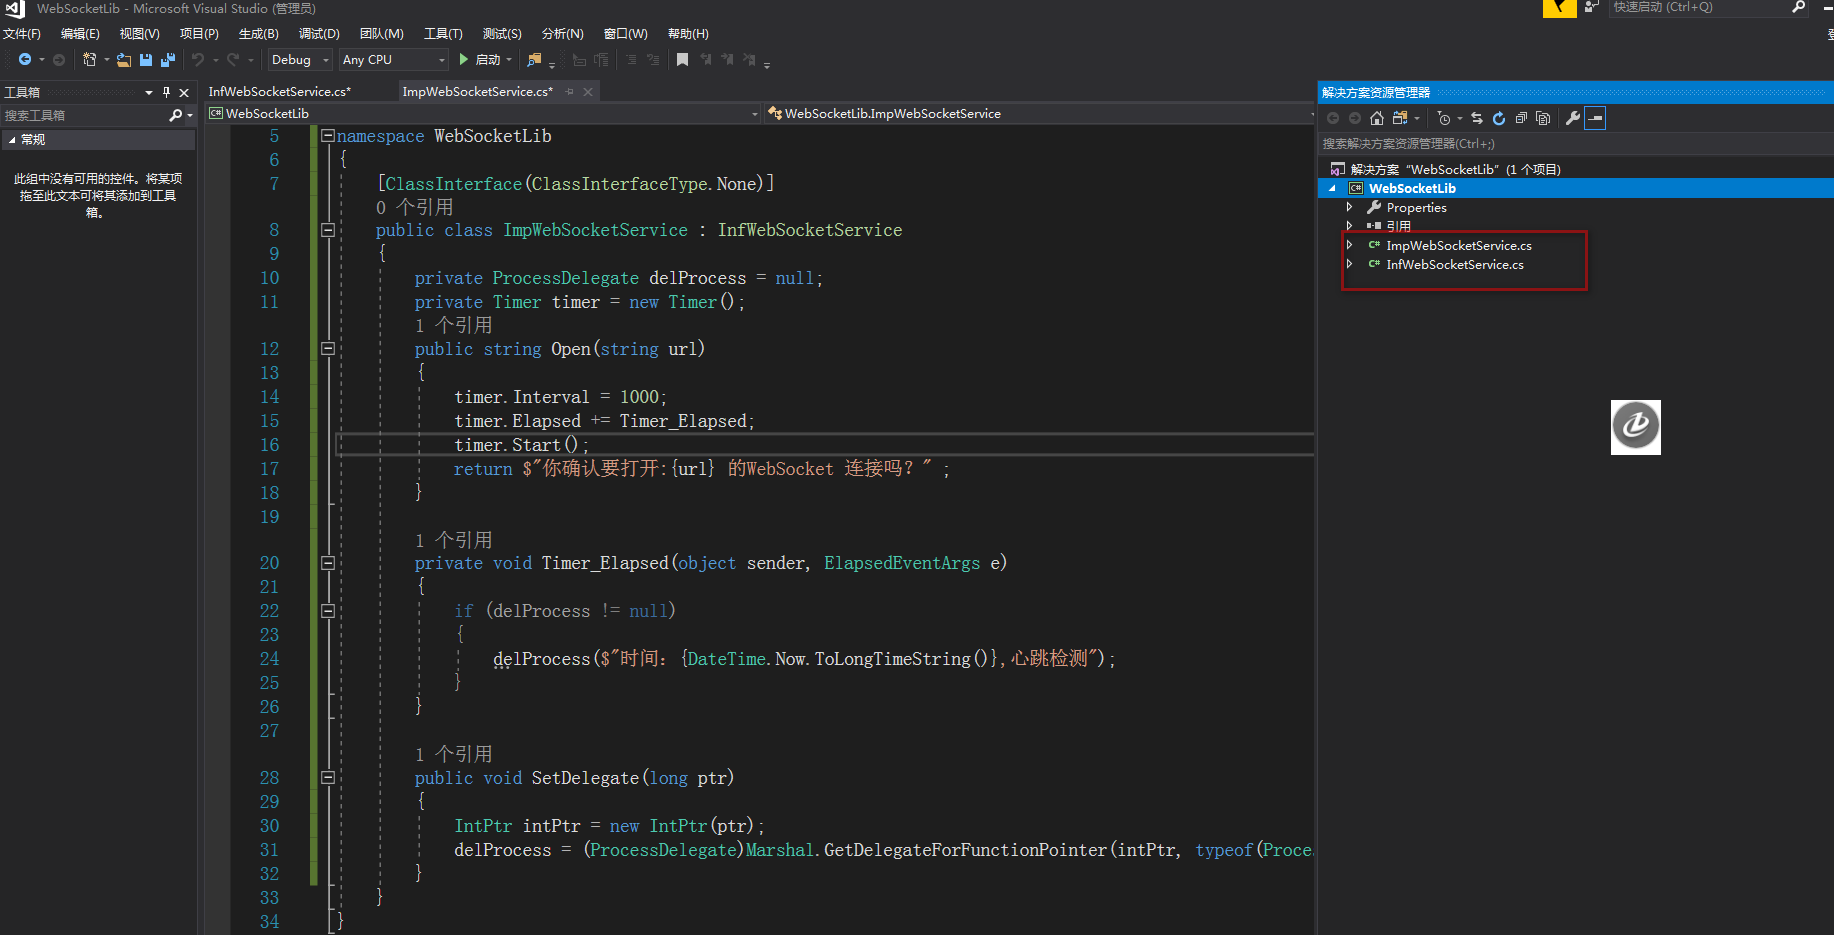Expand the 引用 references node
This screenshot has width=1834, height=935.
pyautogui.click(x=1349, y=226)
